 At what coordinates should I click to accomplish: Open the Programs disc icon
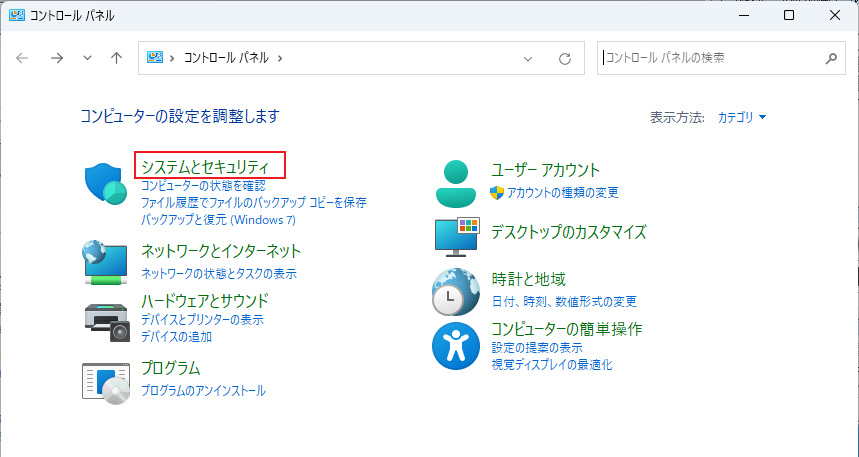(106, 383)
